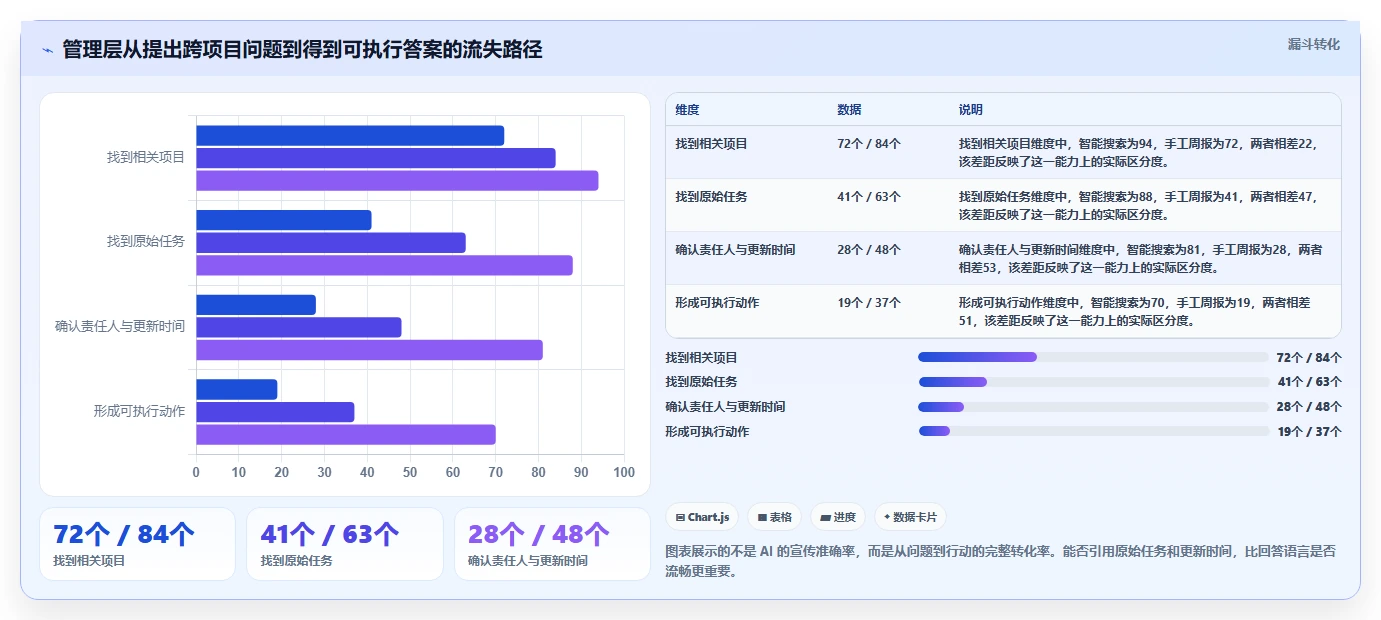Click the purple bar for 找到原始任务
Viewport: 1381px width, 620px height.
pos(384,265)
